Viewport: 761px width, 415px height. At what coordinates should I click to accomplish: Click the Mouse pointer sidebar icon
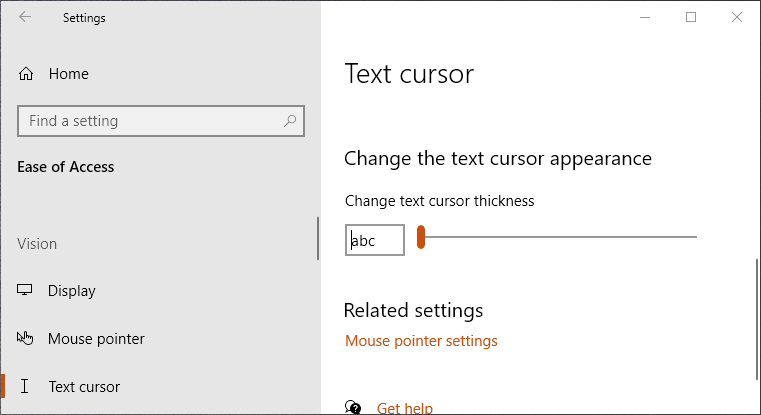pyautogui.click(x=26, y=339)
